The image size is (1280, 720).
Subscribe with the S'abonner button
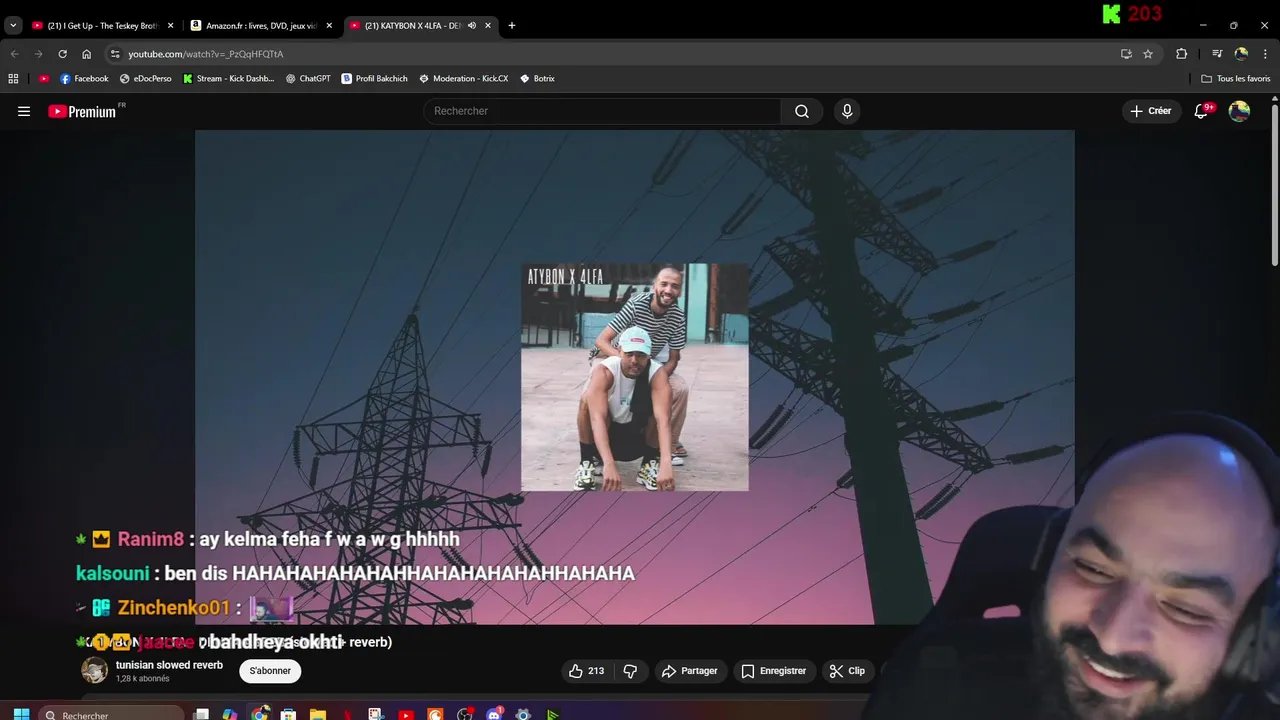click(270, 671)
